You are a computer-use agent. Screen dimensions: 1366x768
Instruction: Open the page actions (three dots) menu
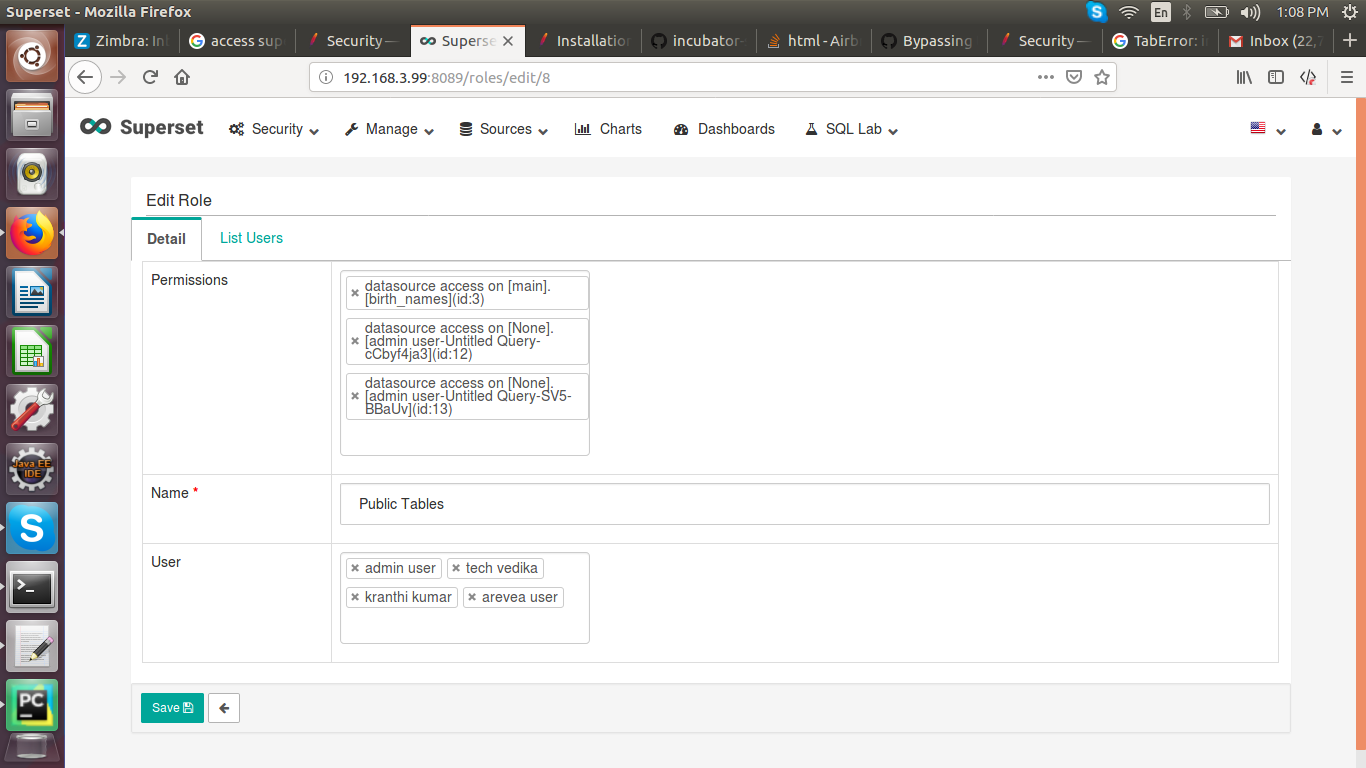click(x=1046, y=77)
